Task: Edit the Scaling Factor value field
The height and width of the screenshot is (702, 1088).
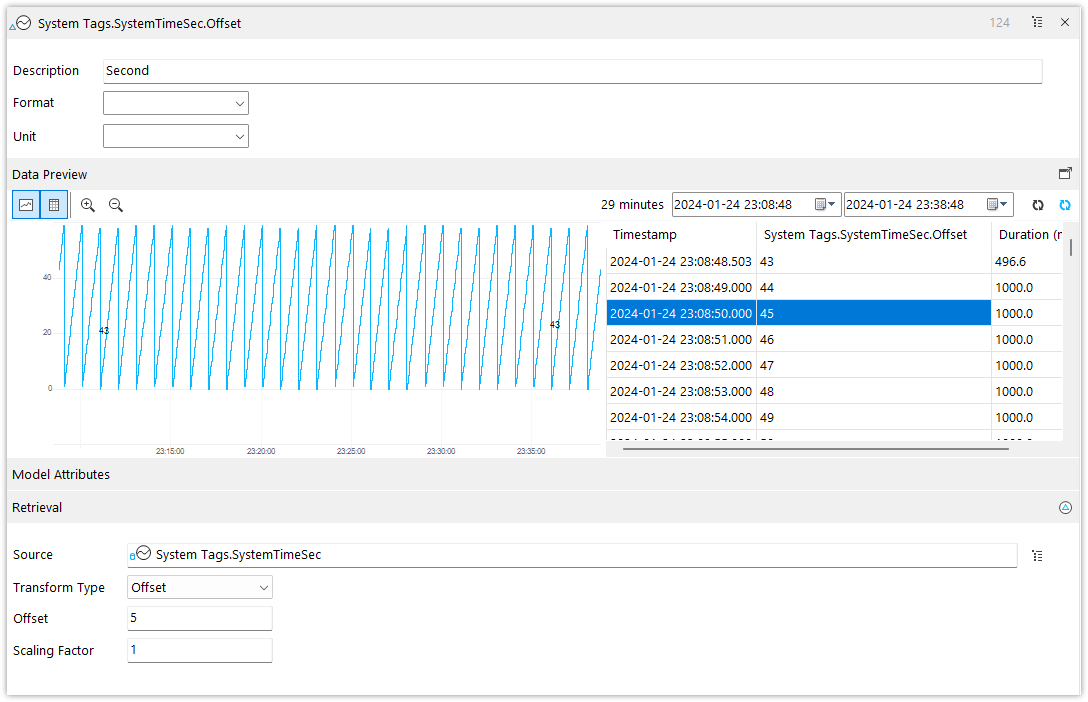Action: 199,649
